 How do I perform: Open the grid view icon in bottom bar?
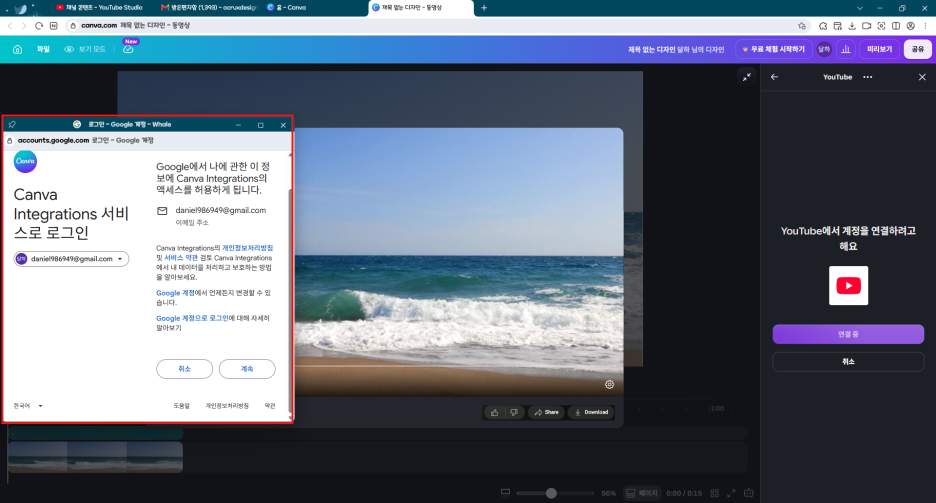coord(715,493)
